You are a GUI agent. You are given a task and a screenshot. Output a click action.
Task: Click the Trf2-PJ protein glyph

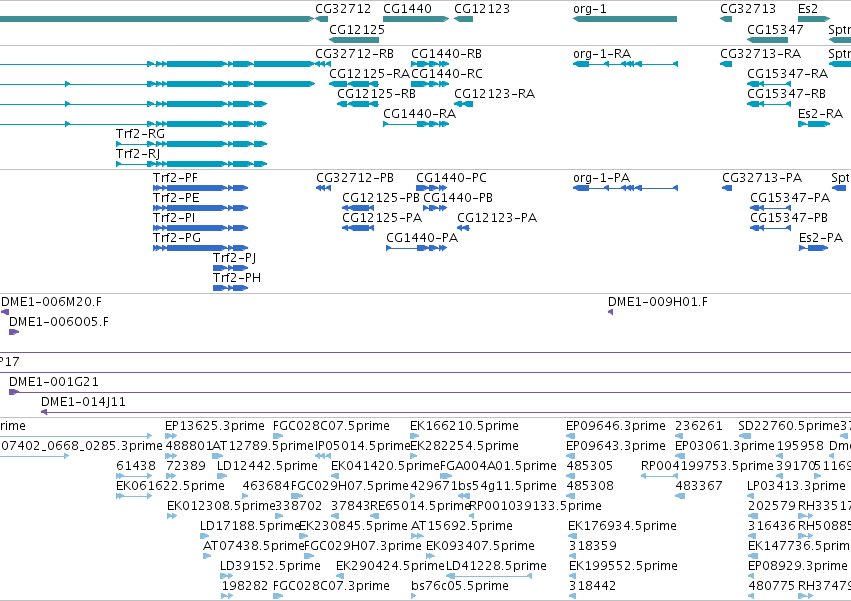pyautogui.click(x=231, y=268)
